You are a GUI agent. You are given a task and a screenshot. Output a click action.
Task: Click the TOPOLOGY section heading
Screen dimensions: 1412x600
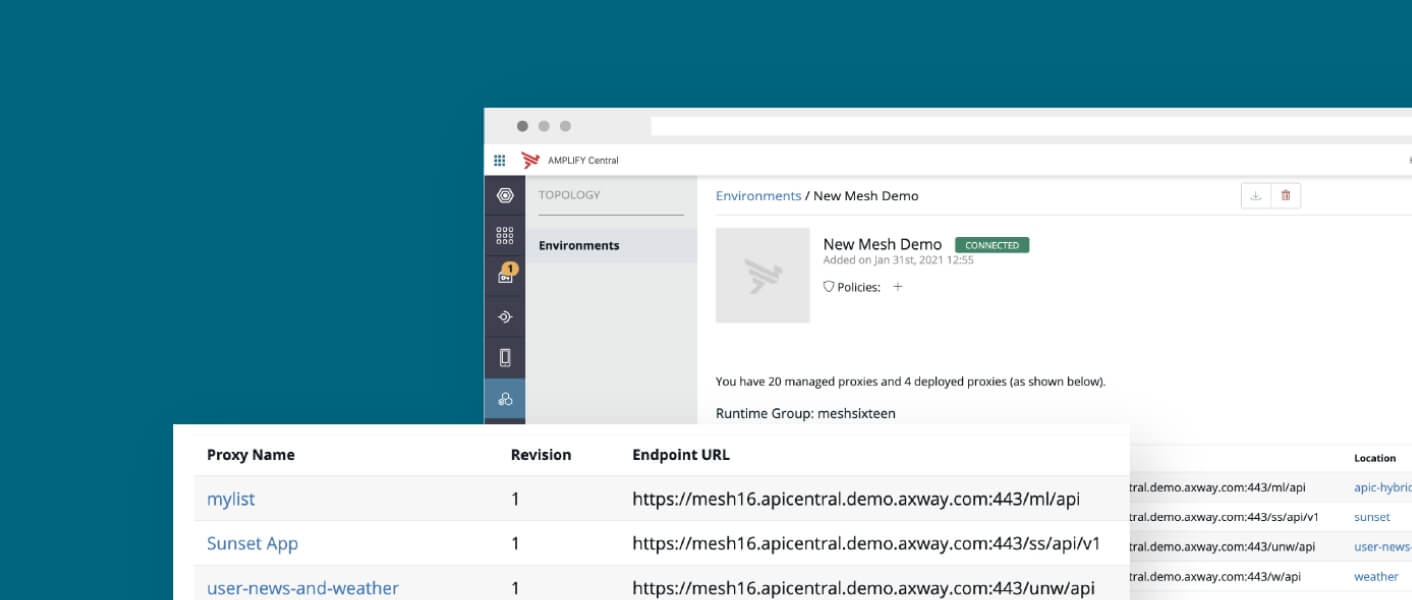point(569,195)
